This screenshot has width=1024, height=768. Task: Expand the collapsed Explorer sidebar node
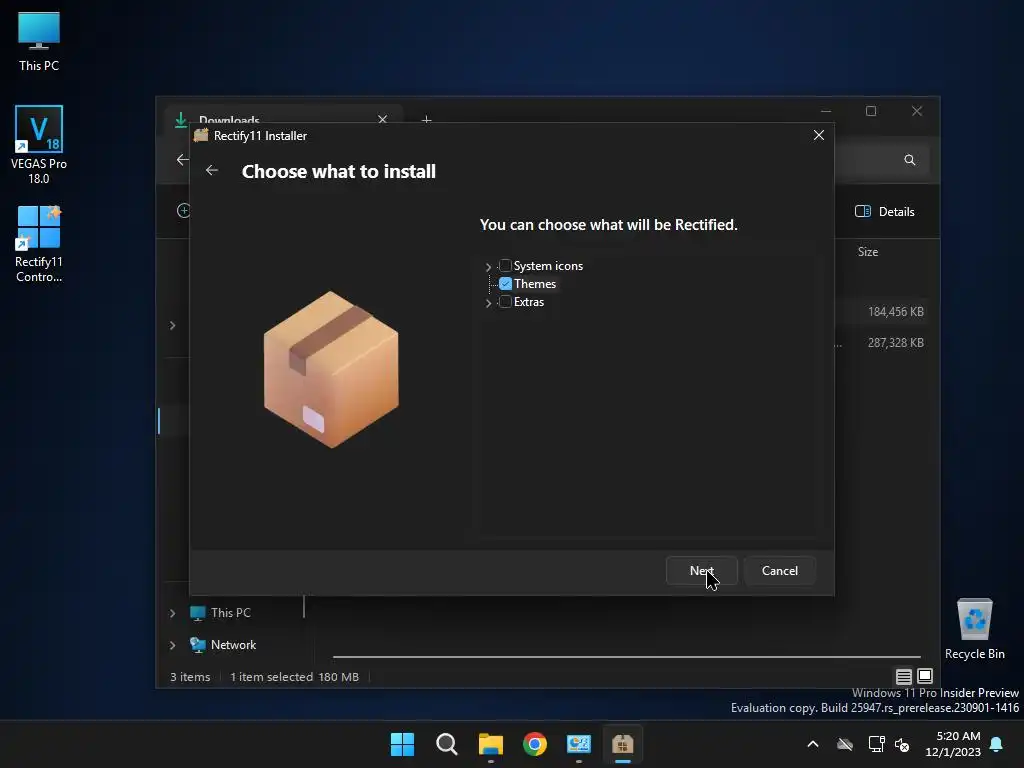172,325
